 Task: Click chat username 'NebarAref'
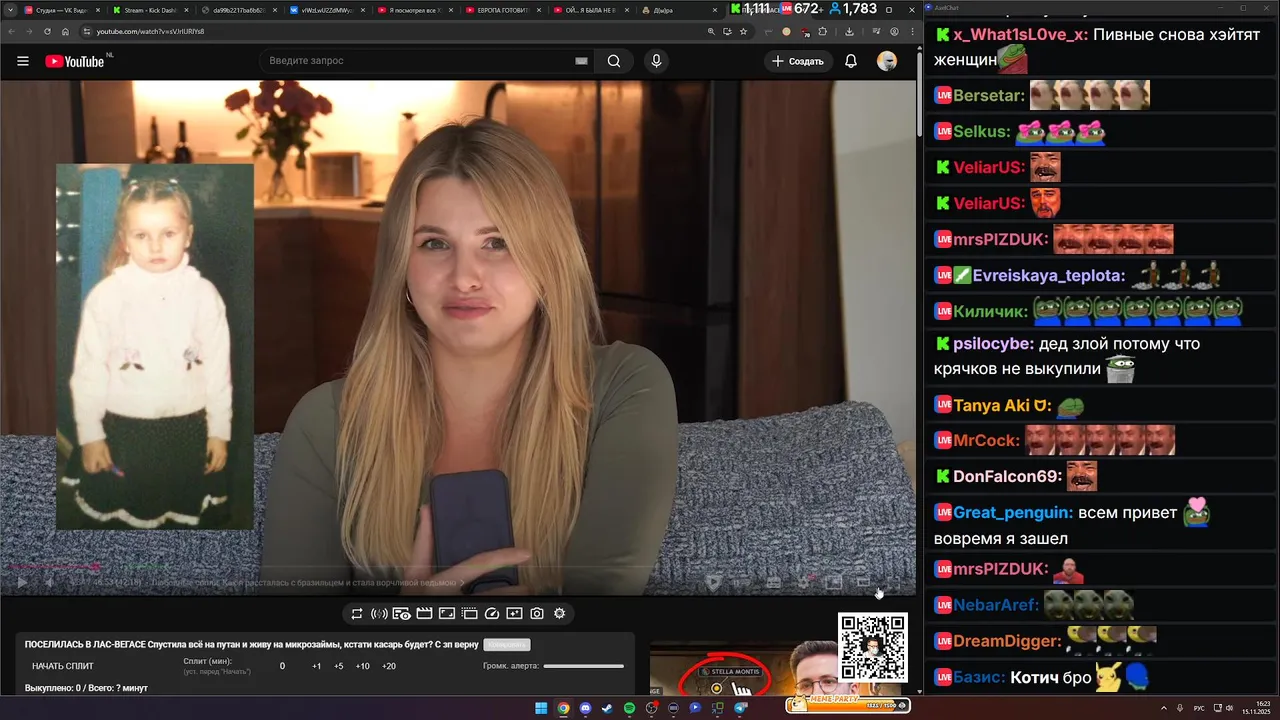tap(994, 605)
